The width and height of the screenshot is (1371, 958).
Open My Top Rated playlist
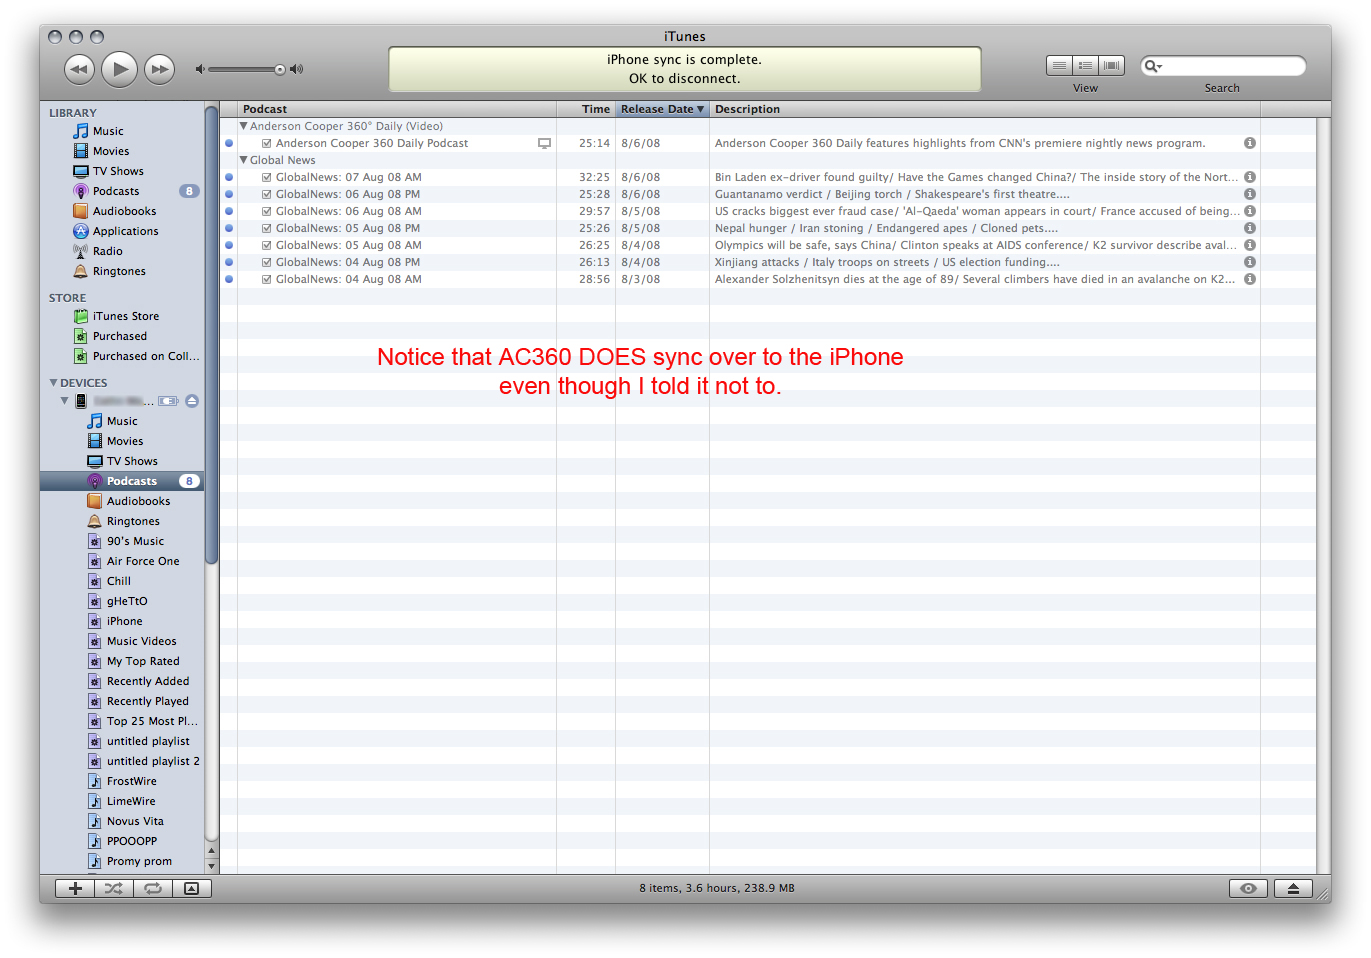pyautogui.click(x=143, y=661)
